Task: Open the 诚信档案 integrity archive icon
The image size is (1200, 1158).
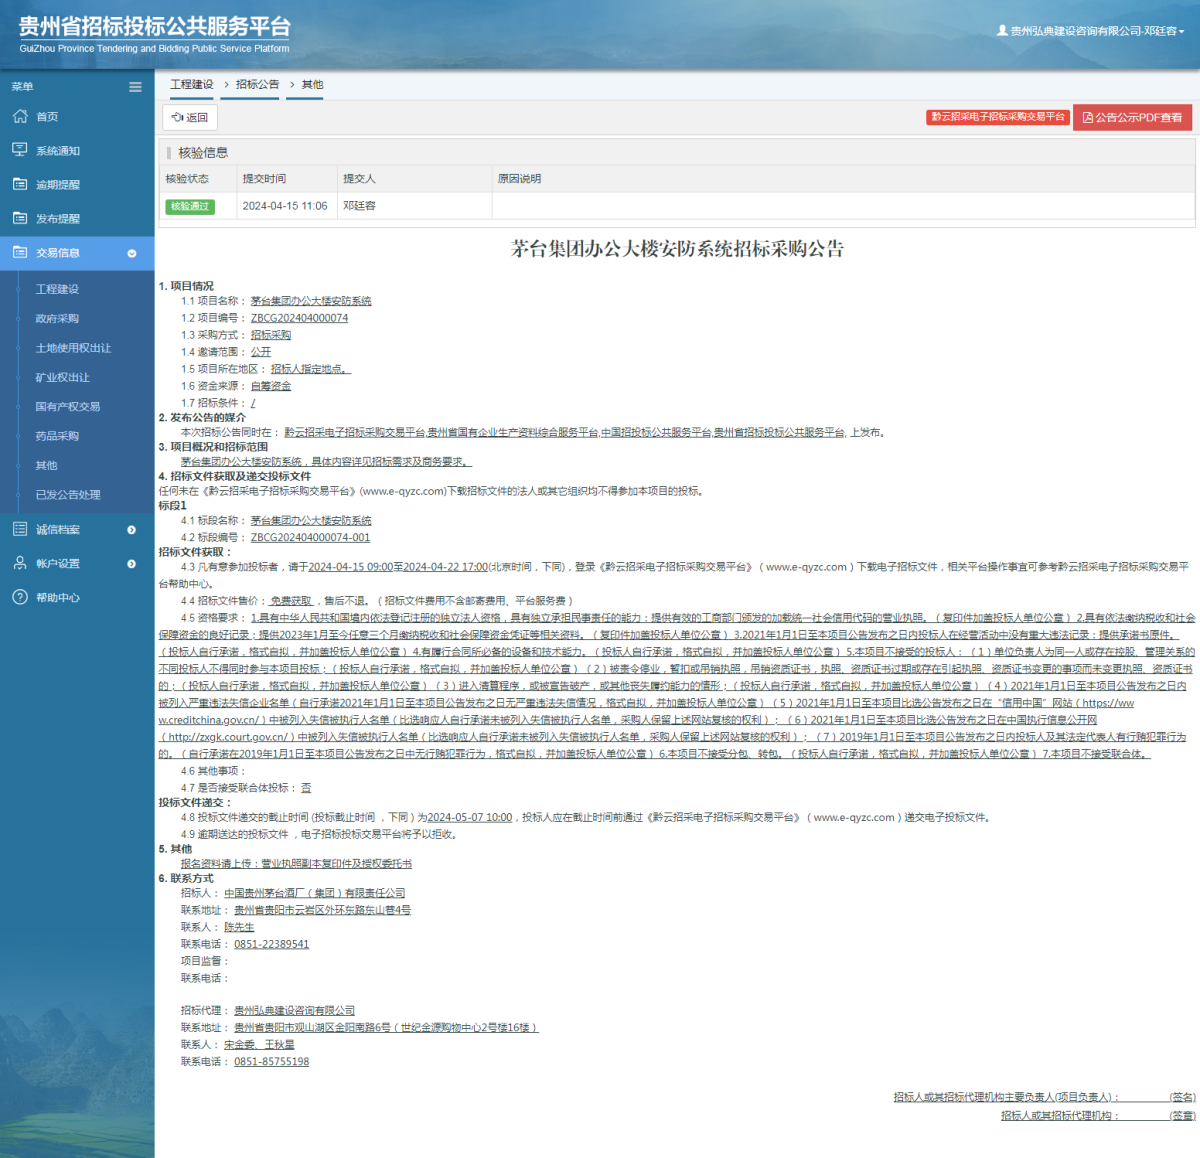Action: pyautogui.click(x=20, y=529)
